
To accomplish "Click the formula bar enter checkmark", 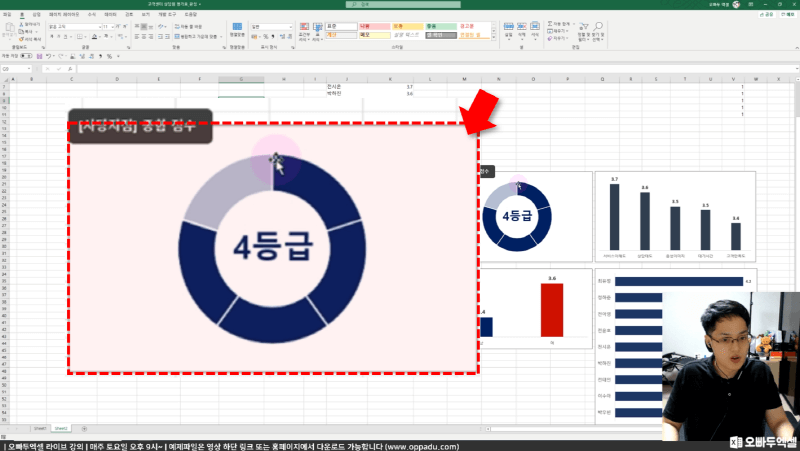I will pyautogui.click(x=59, y=69).
